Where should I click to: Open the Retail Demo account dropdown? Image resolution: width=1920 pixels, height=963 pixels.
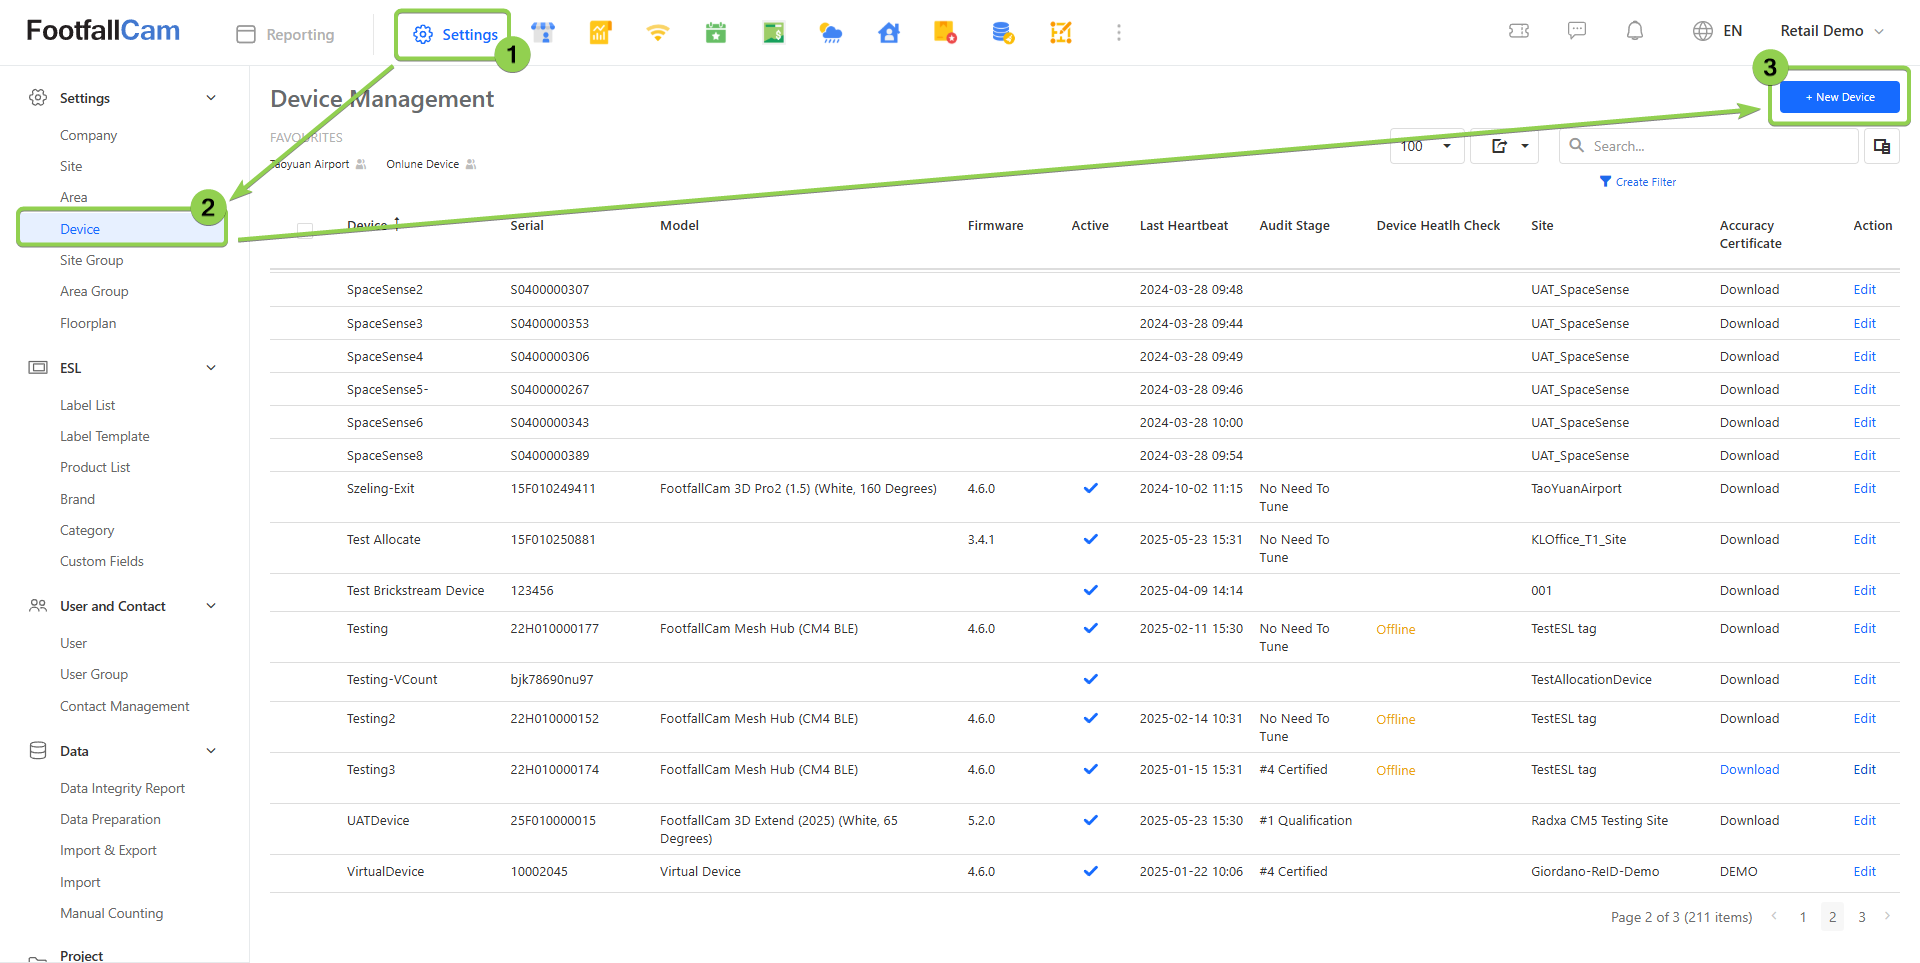(x=1831, y=31)
